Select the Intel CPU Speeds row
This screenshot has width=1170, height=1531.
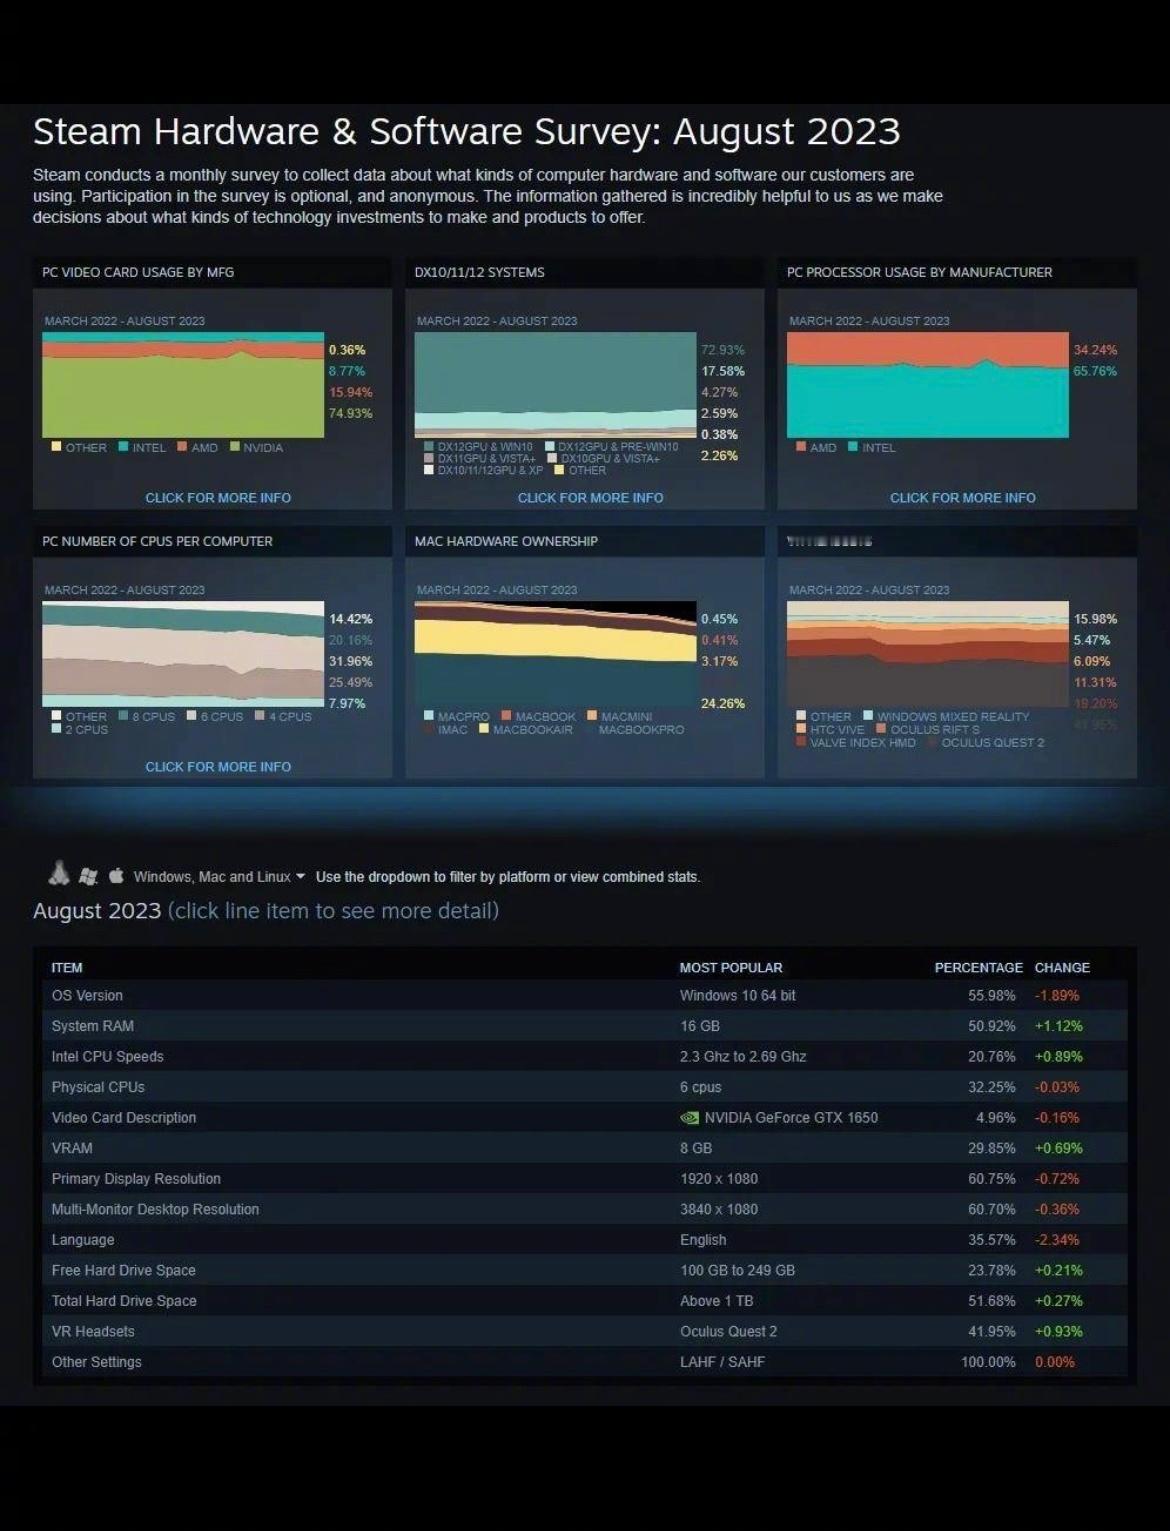(585, 1057)
